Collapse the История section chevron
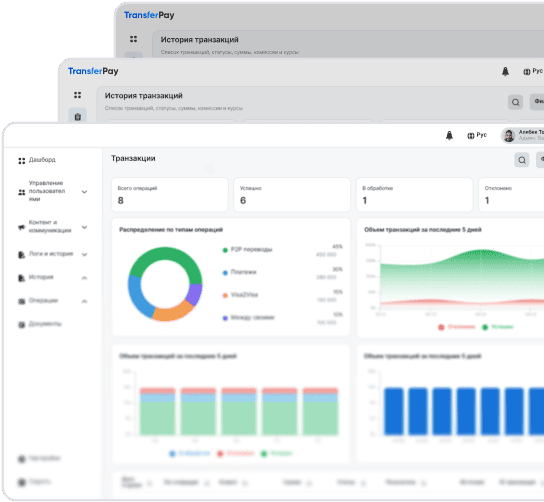 (x=84, y=278)
